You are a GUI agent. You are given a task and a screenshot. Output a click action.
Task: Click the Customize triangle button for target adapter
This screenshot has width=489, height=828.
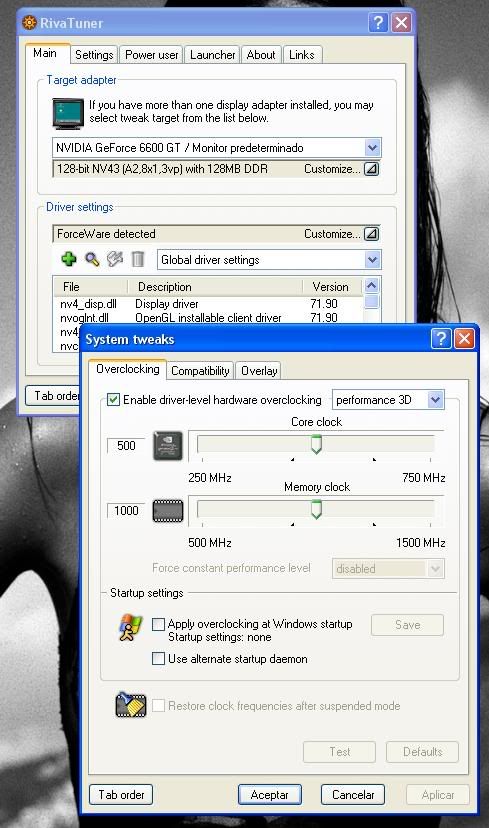pos(372,169)
